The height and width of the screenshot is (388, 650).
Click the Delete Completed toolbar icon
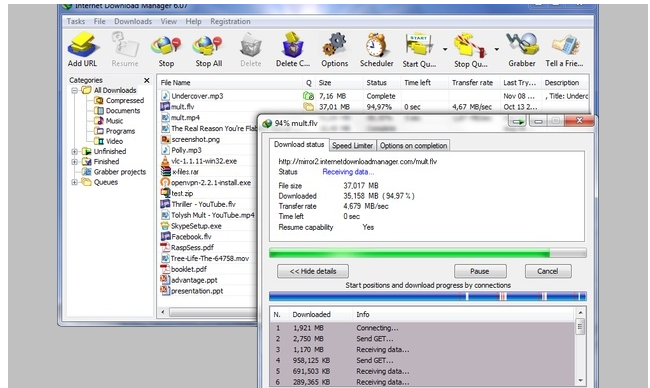(x=293, y=45)
